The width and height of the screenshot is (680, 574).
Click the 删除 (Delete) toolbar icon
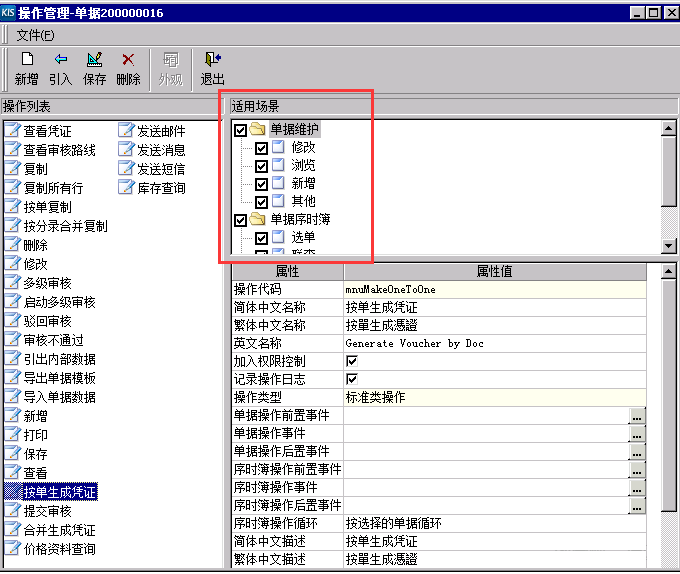point(128,61)
